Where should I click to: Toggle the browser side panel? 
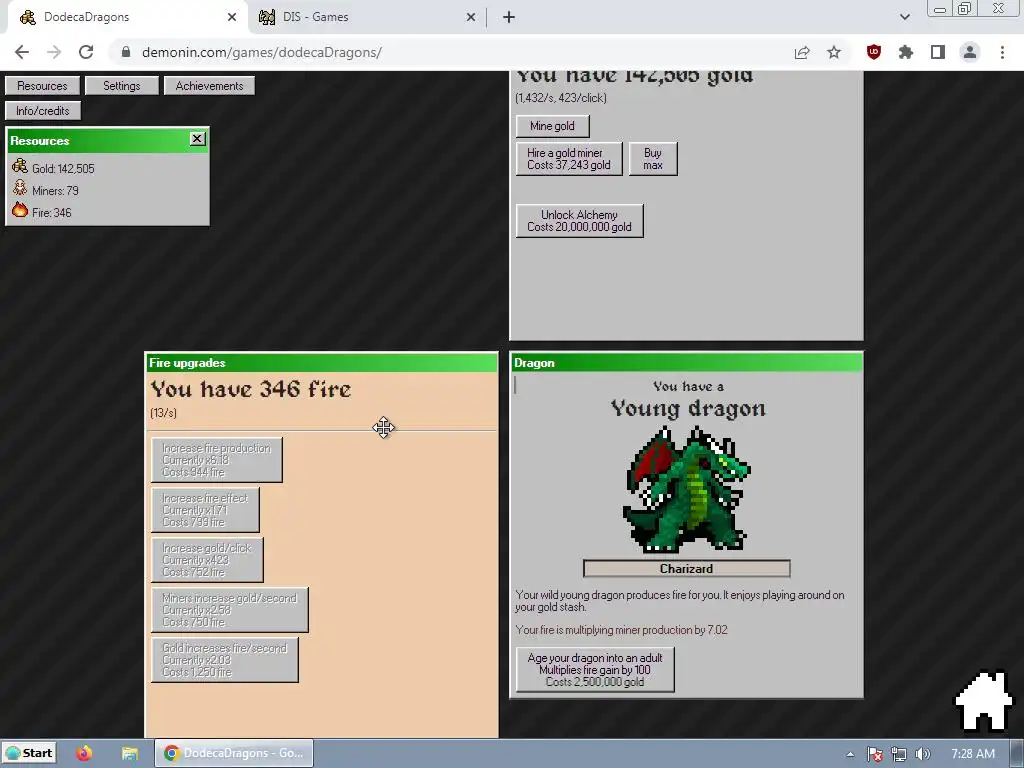tap(938, 52)
